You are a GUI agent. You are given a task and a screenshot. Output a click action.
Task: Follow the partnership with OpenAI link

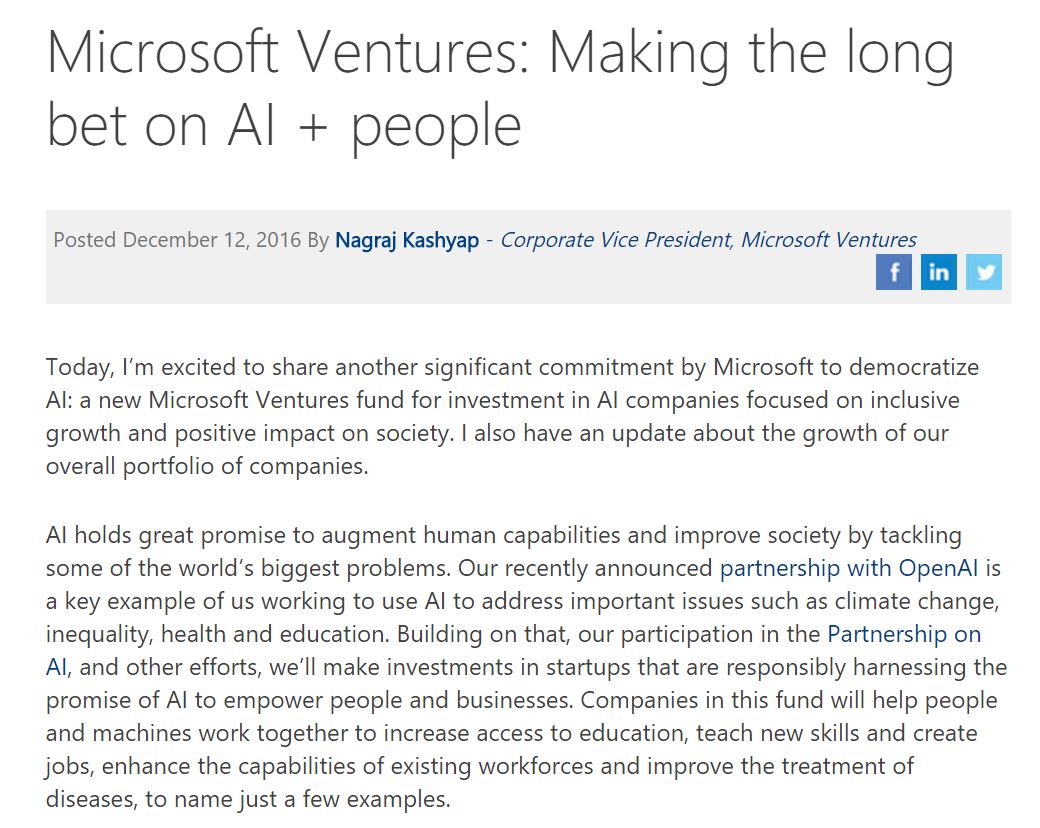[x=849, y=569]
